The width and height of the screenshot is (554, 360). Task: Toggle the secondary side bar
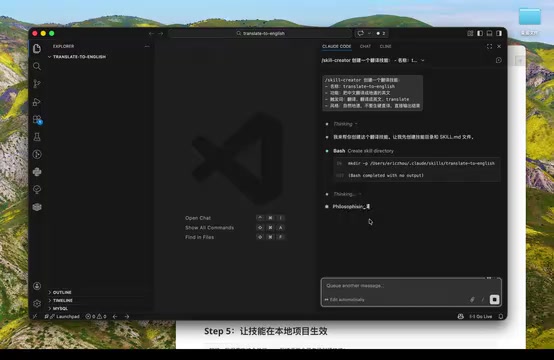pyautogui.click(x=499, y=34)
